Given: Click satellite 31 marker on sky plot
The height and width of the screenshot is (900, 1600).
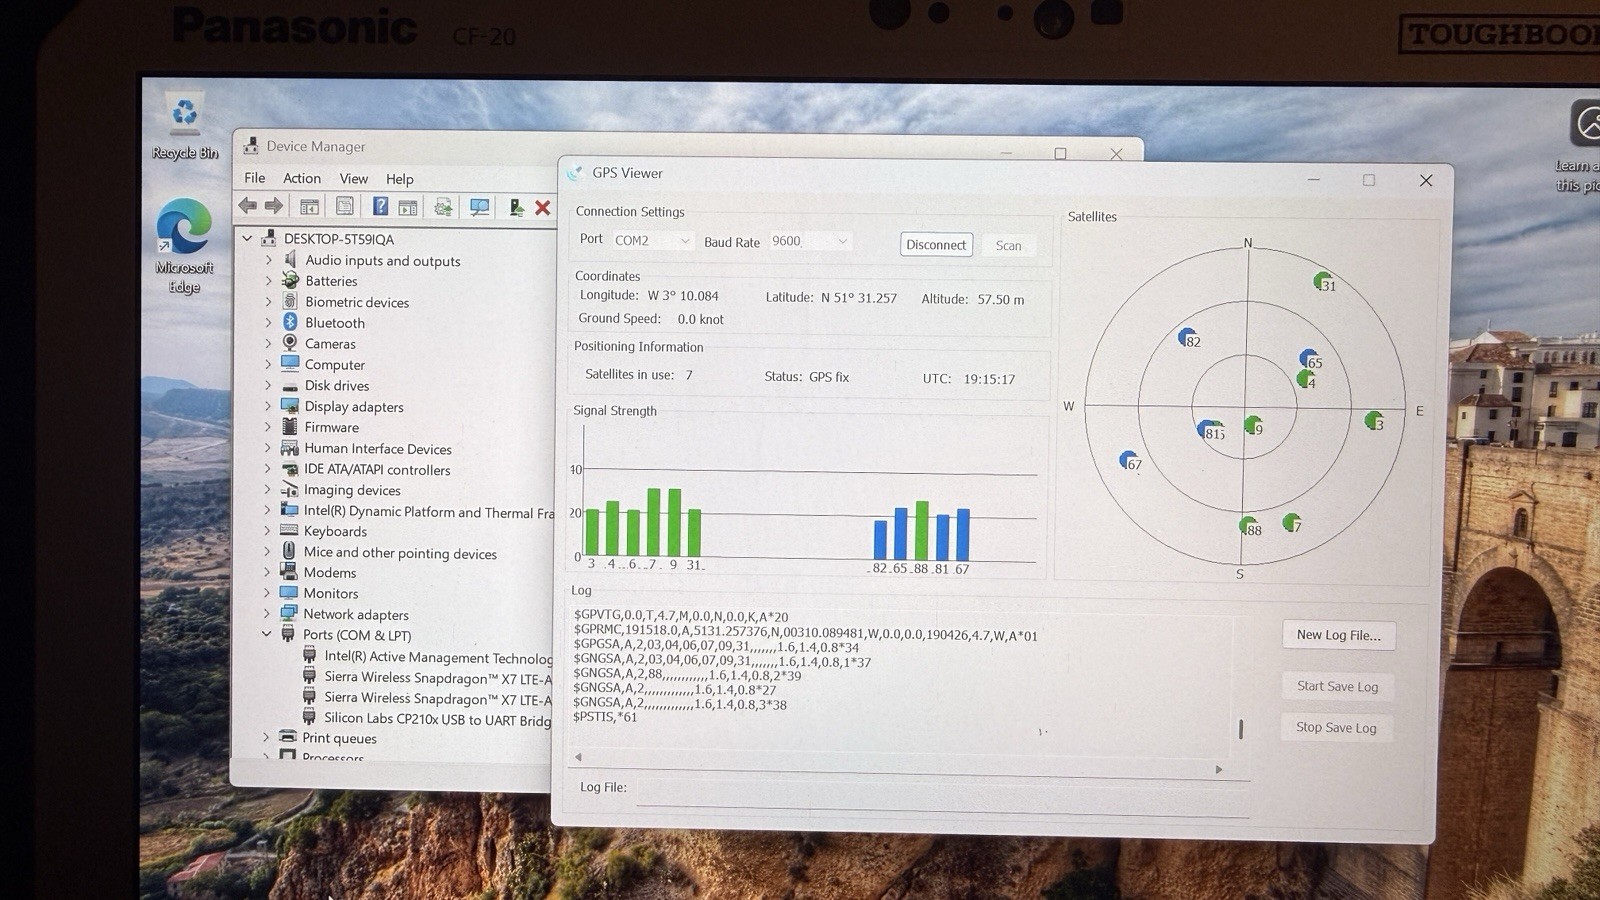Looking at the screenshot, I should pyautogui.click(x=1323, y=282).
